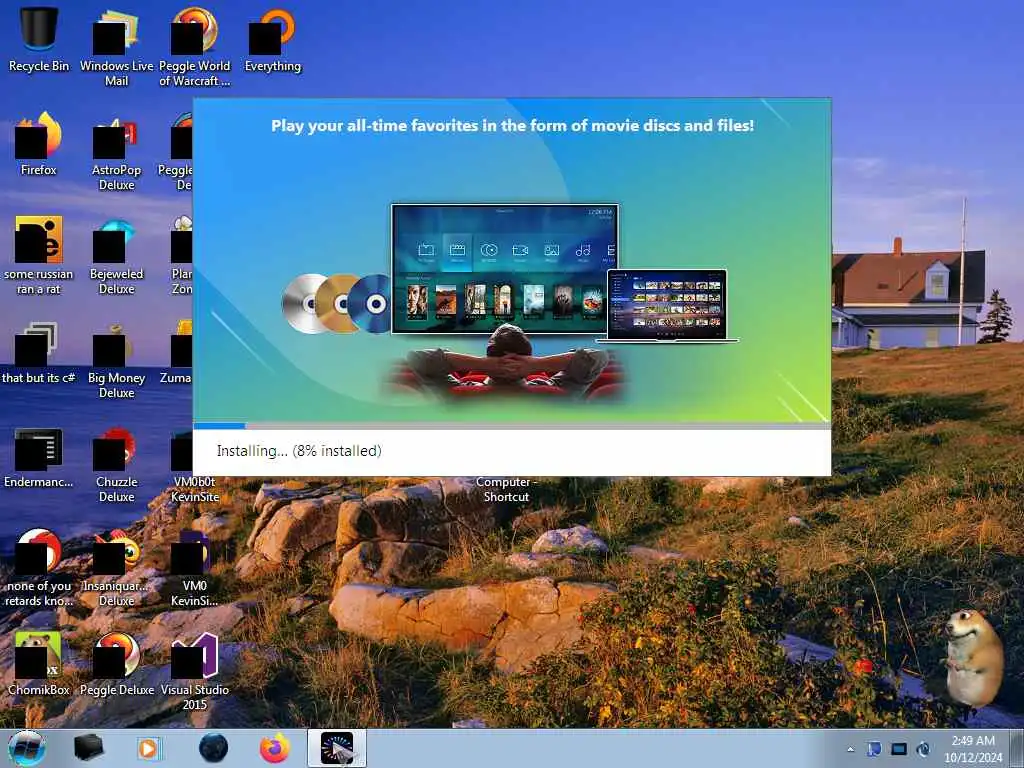
Task: Show hidden system tray icons
Action: click(850, 749)
